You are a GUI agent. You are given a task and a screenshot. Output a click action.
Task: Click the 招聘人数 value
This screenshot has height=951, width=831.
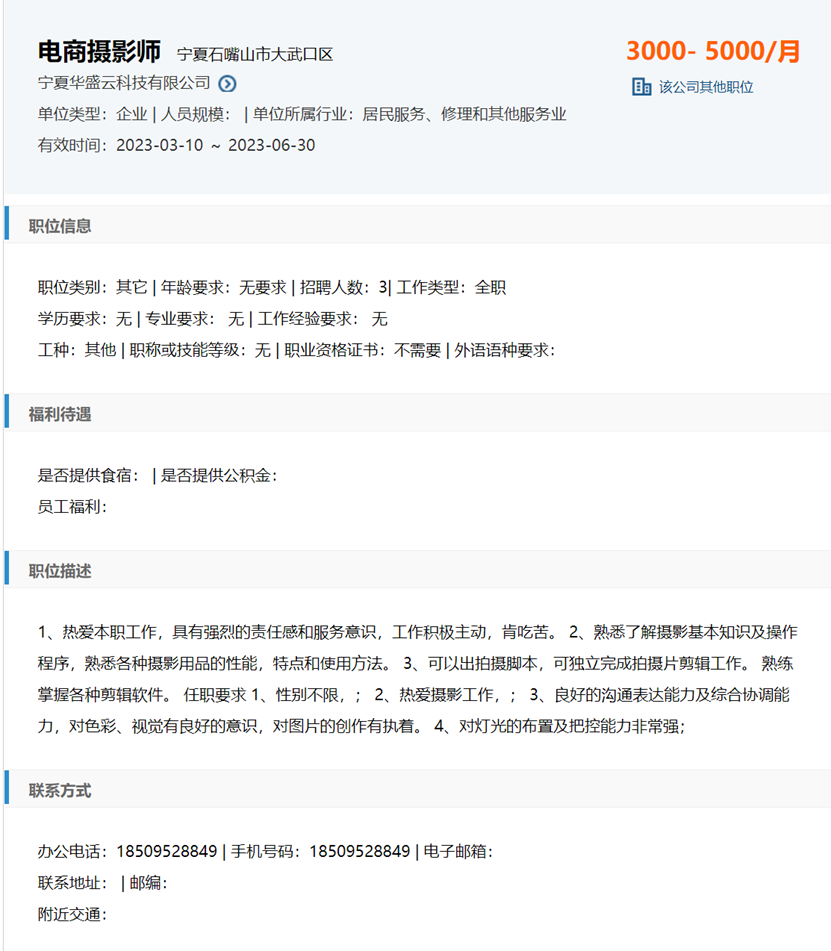pos(382,288)
